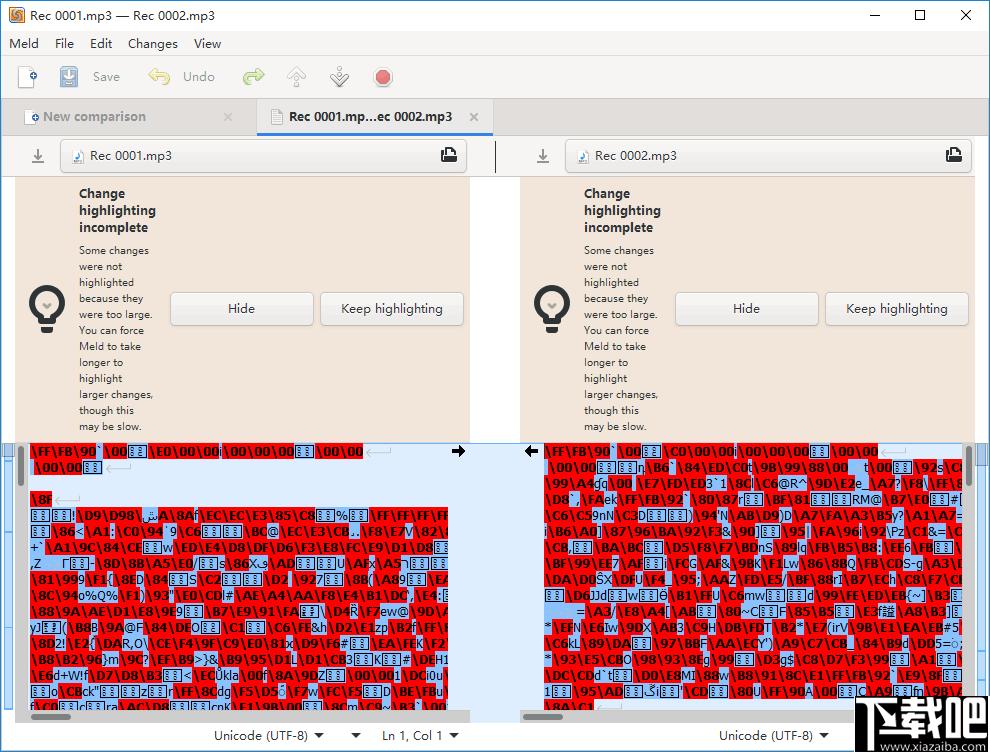Image resolution: width=990 pixels, height=752 pixels.
Task: Click inside the right diff text pane
Action: point(753,576)
